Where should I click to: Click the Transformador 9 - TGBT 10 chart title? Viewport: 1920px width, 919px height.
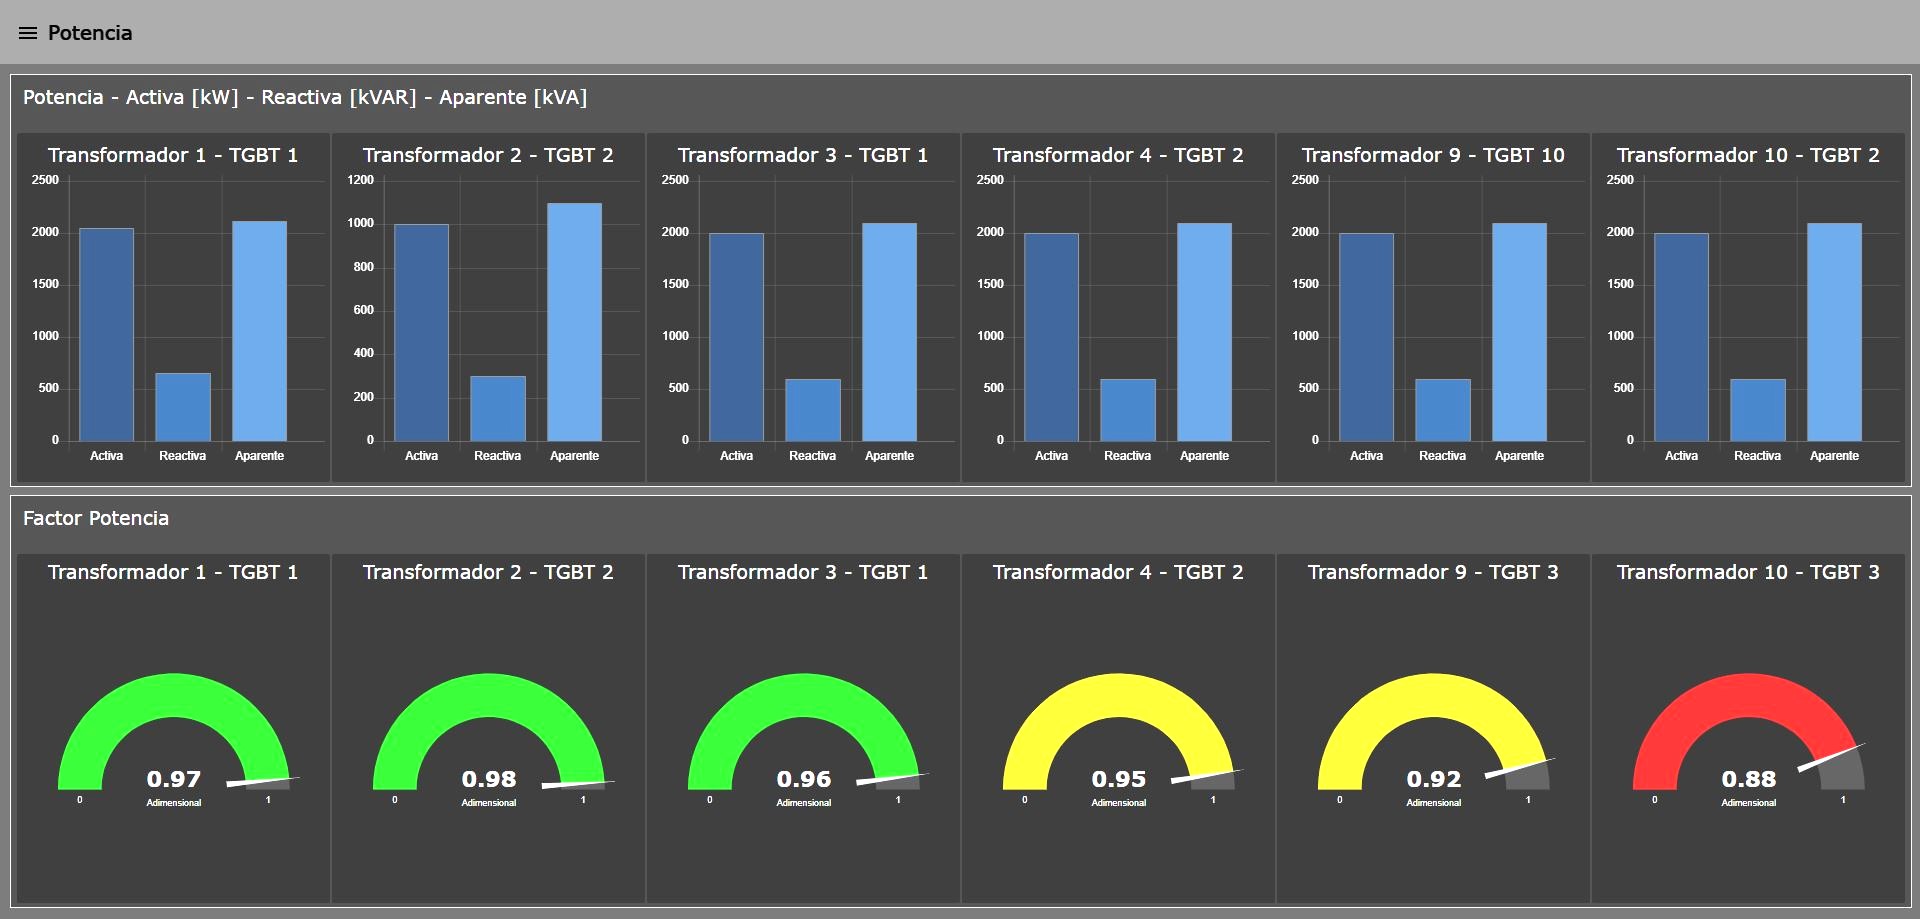[x=1433, y=155]
